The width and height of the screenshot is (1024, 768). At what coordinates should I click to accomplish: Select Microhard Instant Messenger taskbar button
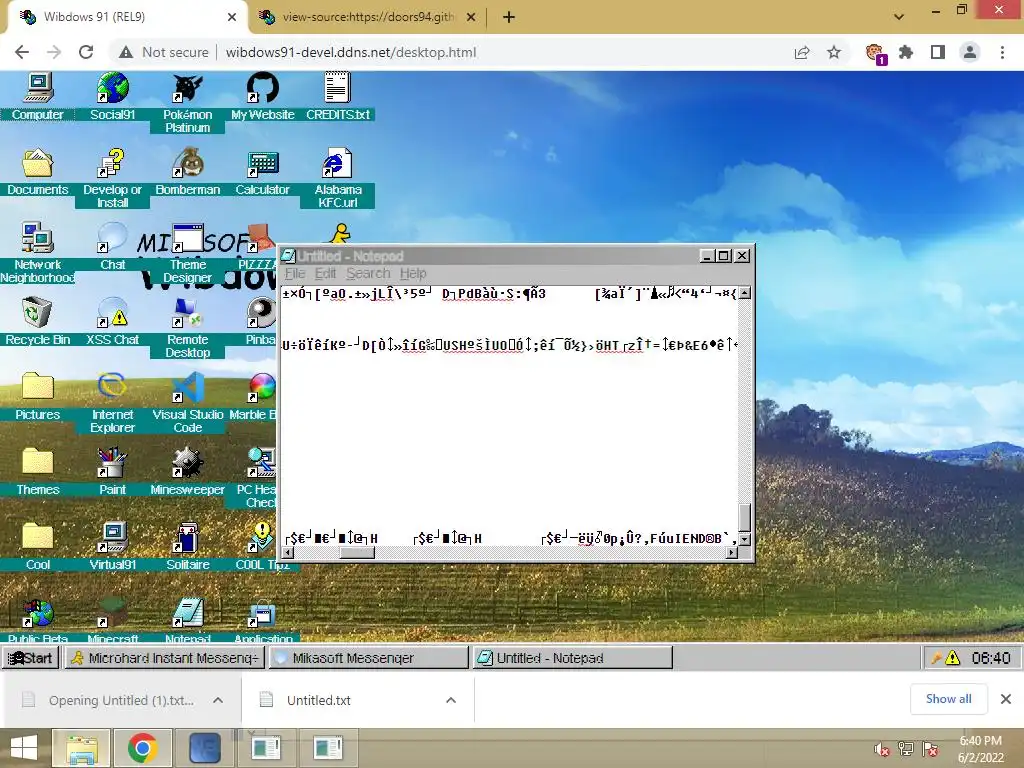coord(165,658)
